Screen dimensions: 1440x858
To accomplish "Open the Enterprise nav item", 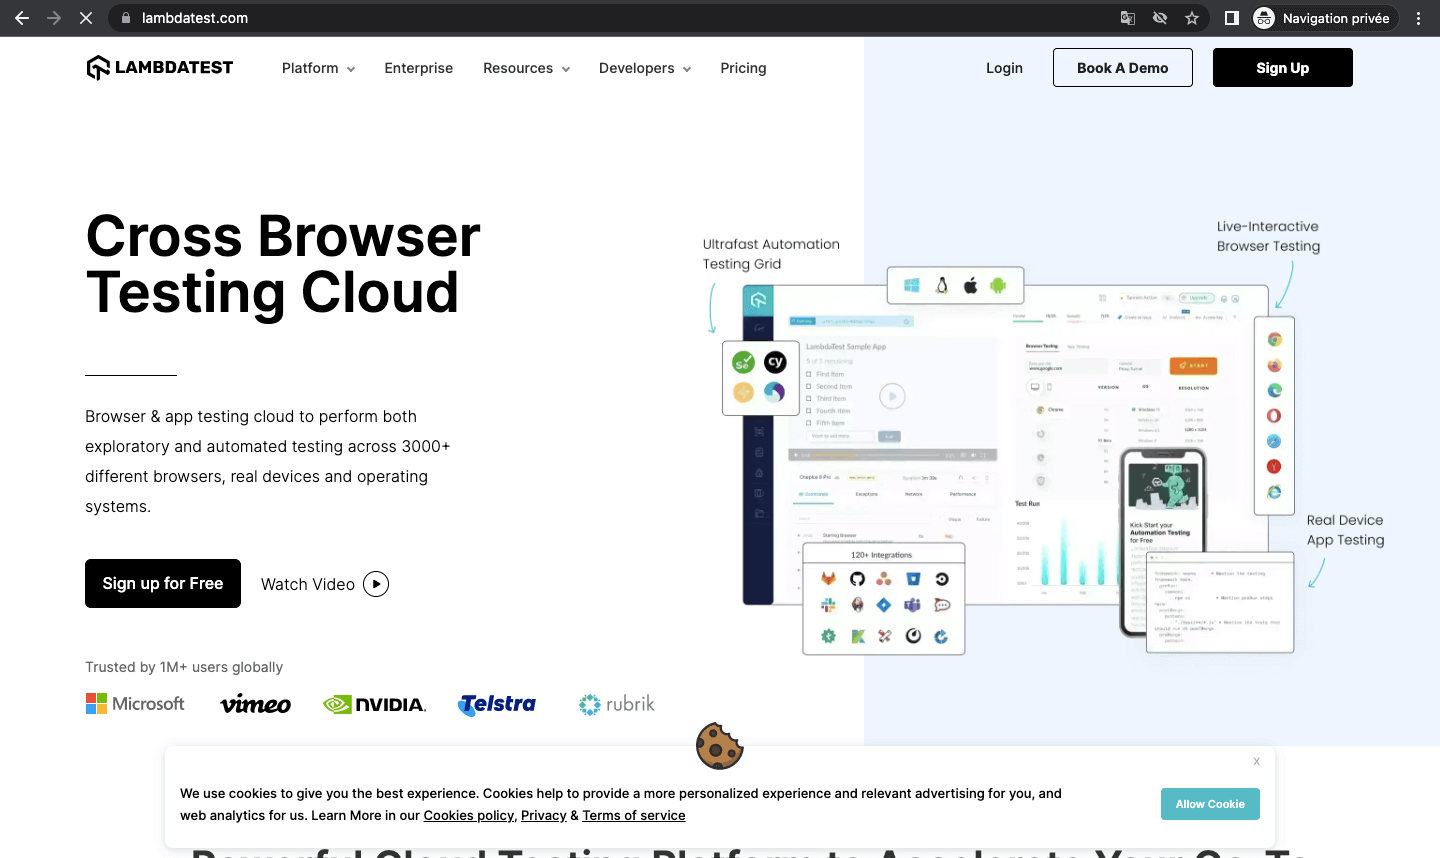I will tap(419, 68).
